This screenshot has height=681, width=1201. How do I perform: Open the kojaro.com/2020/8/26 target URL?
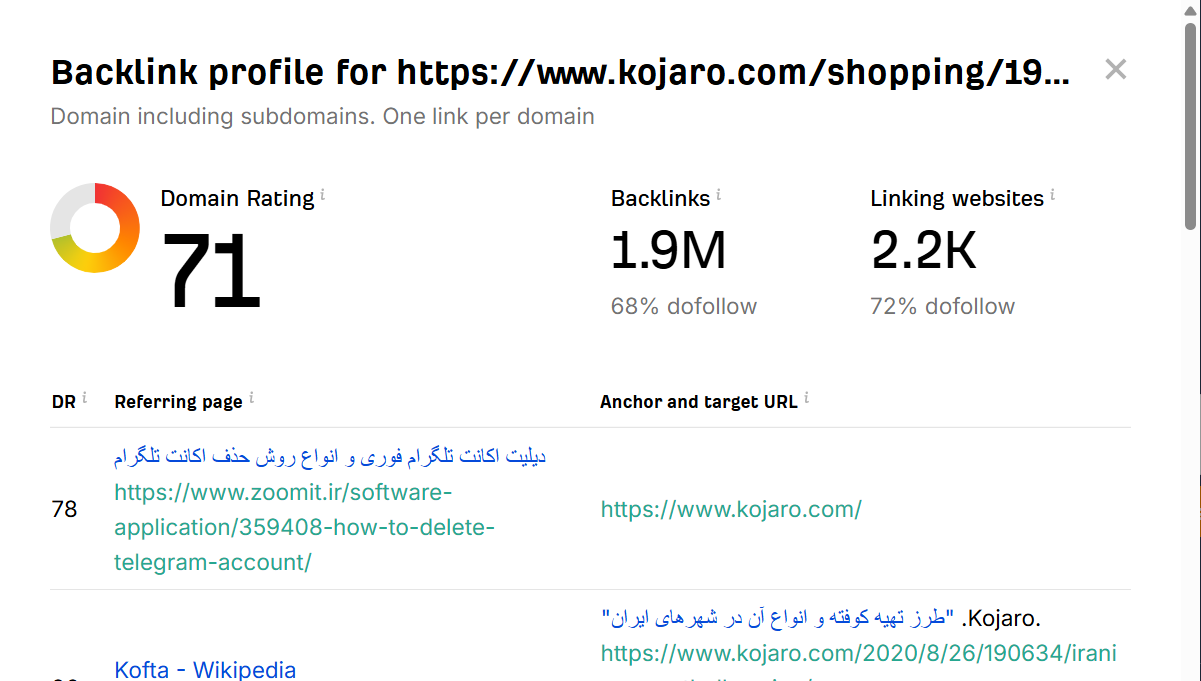pyautogui.click(x=858, y=653)
